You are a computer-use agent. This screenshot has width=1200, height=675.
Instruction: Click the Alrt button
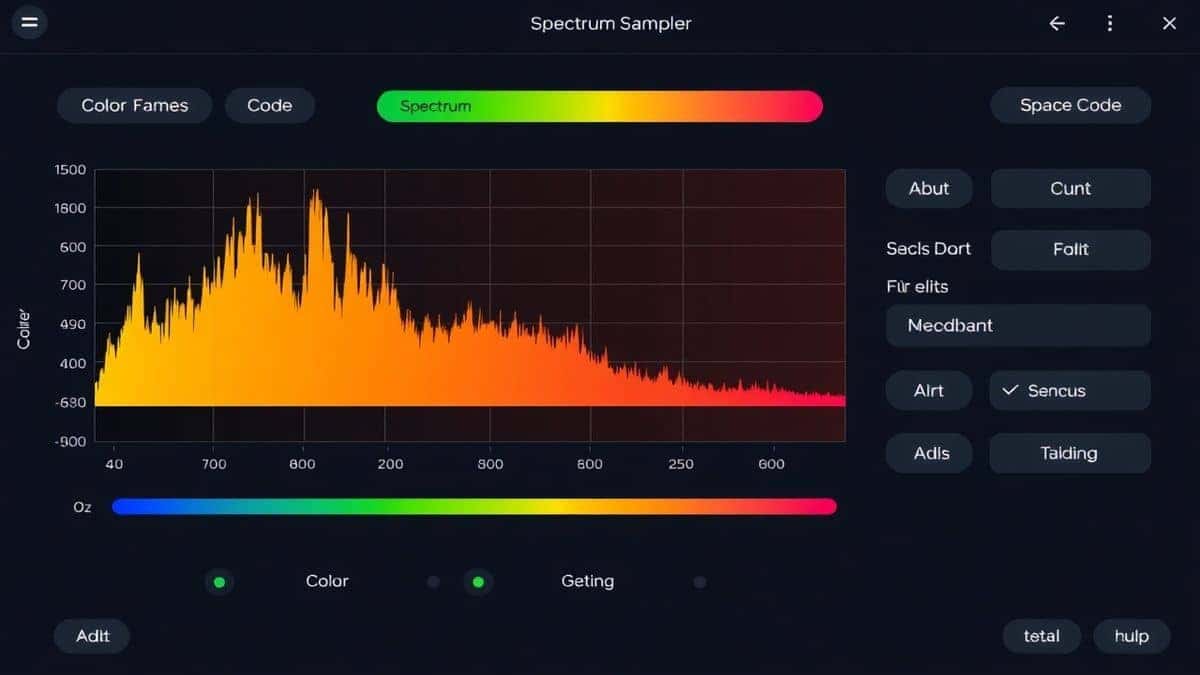pyautogui.click(x=929, y=390)
